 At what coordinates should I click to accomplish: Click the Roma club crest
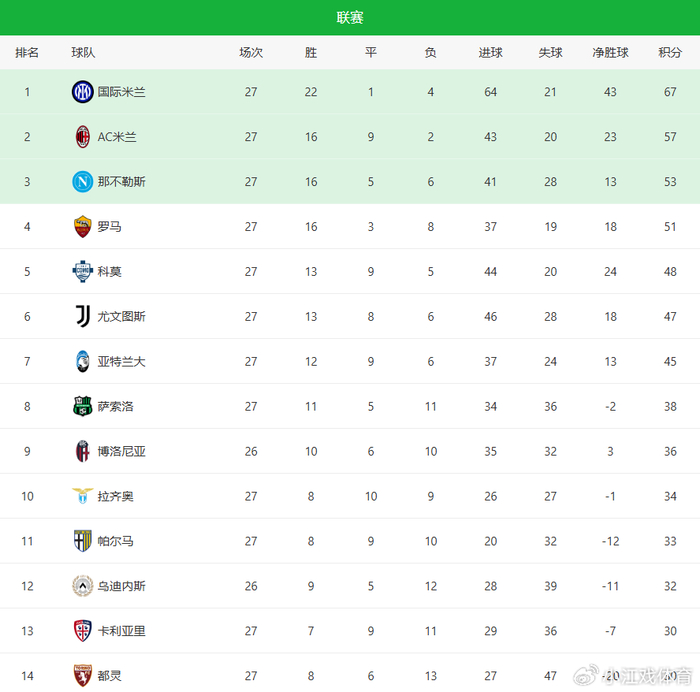[82, 227]
